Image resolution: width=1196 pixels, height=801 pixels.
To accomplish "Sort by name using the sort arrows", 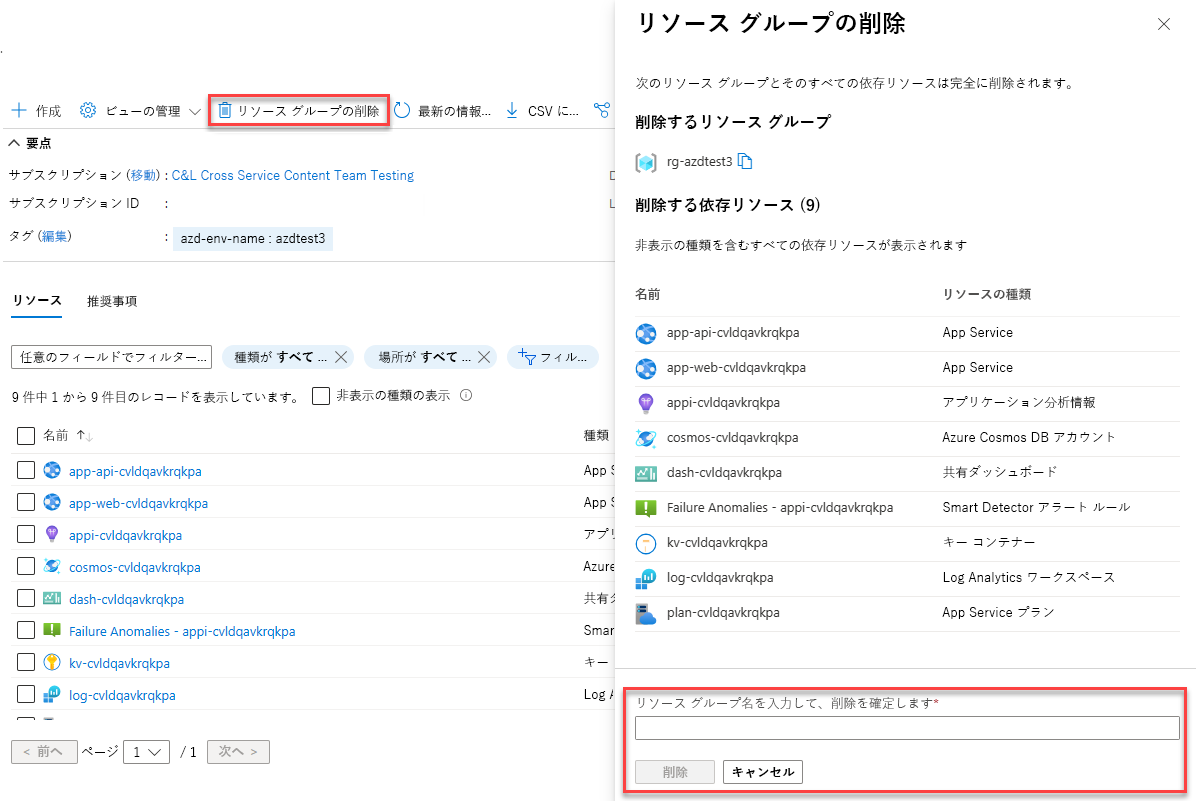I will 85,436.
